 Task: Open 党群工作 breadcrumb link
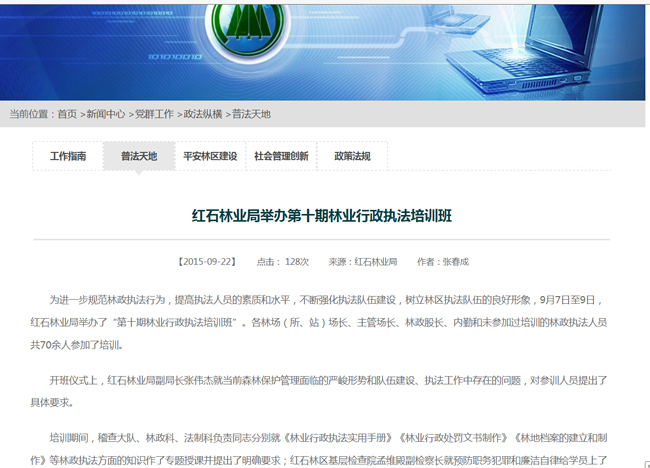154,114
